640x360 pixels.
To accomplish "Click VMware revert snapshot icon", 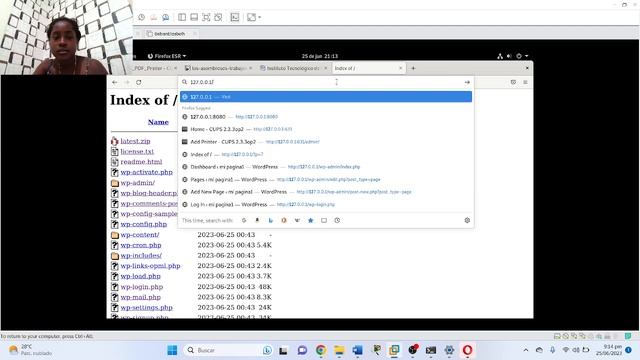I will [x=153, y=17].
